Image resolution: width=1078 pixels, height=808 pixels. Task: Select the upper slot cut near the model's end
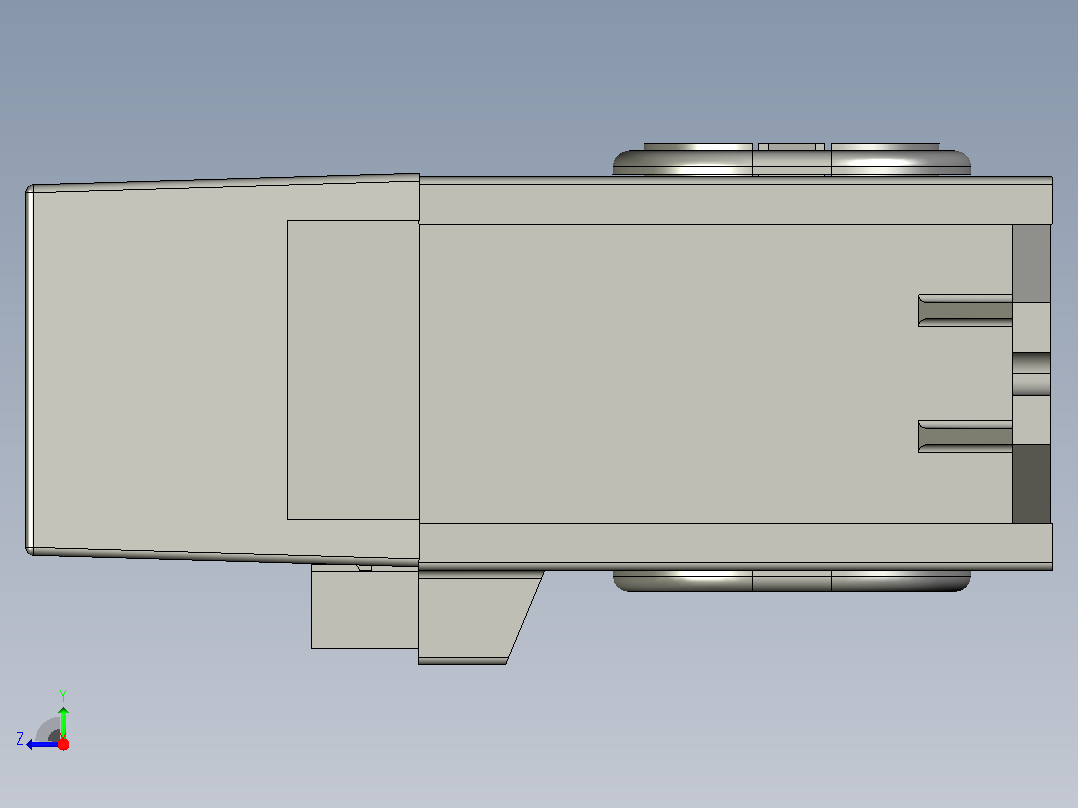(965, 311)
